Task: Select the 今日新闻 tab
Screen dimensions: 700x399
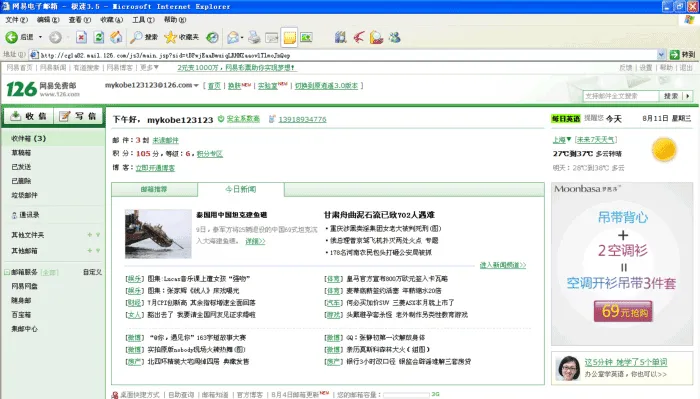Action: 241,189
